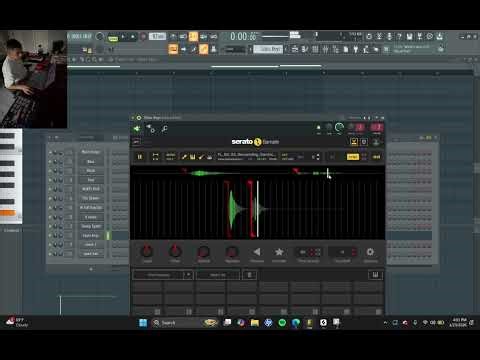Open the playlist view icon in FL toolbar
The image size is (480, 360).
point(295,49)
